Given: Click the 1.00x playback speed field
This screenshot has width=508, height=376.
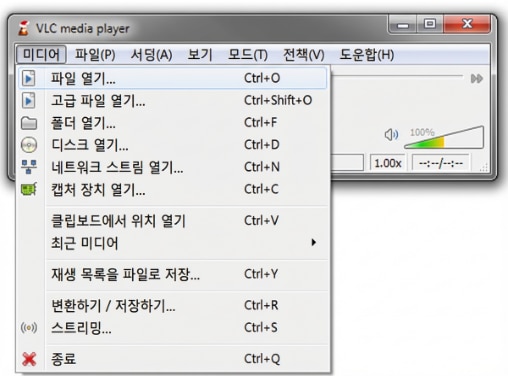Looking at the screenshot, I should click(x=388, y=163).
